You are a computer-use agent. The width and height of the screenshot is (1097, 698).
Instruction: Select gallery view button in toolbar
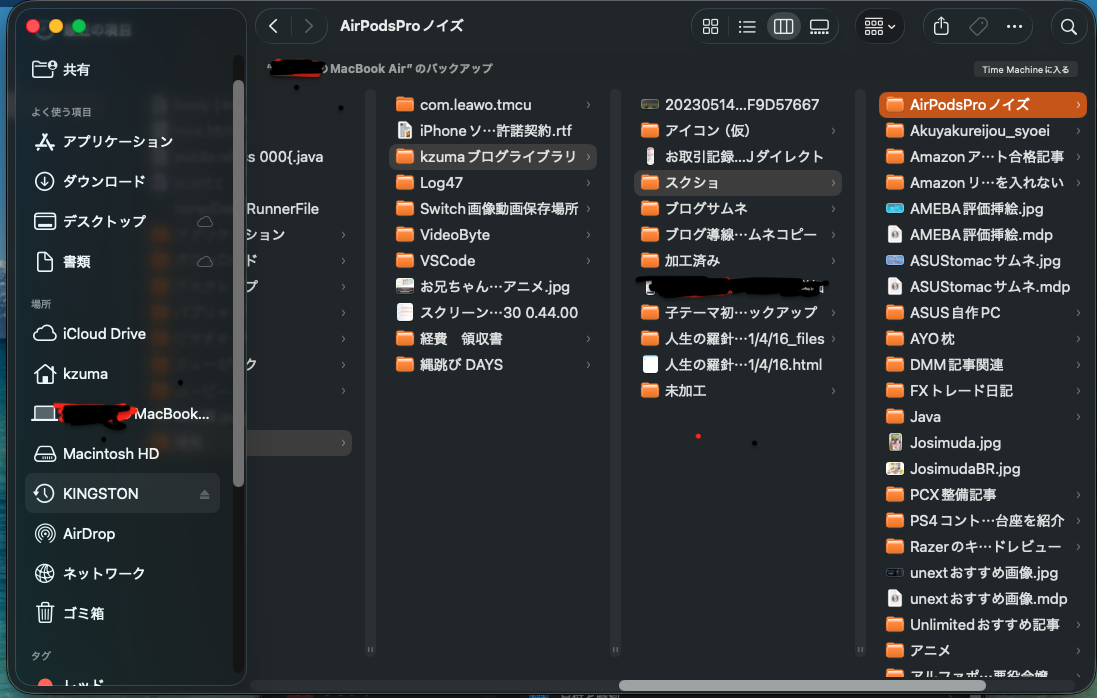(819, 27)
